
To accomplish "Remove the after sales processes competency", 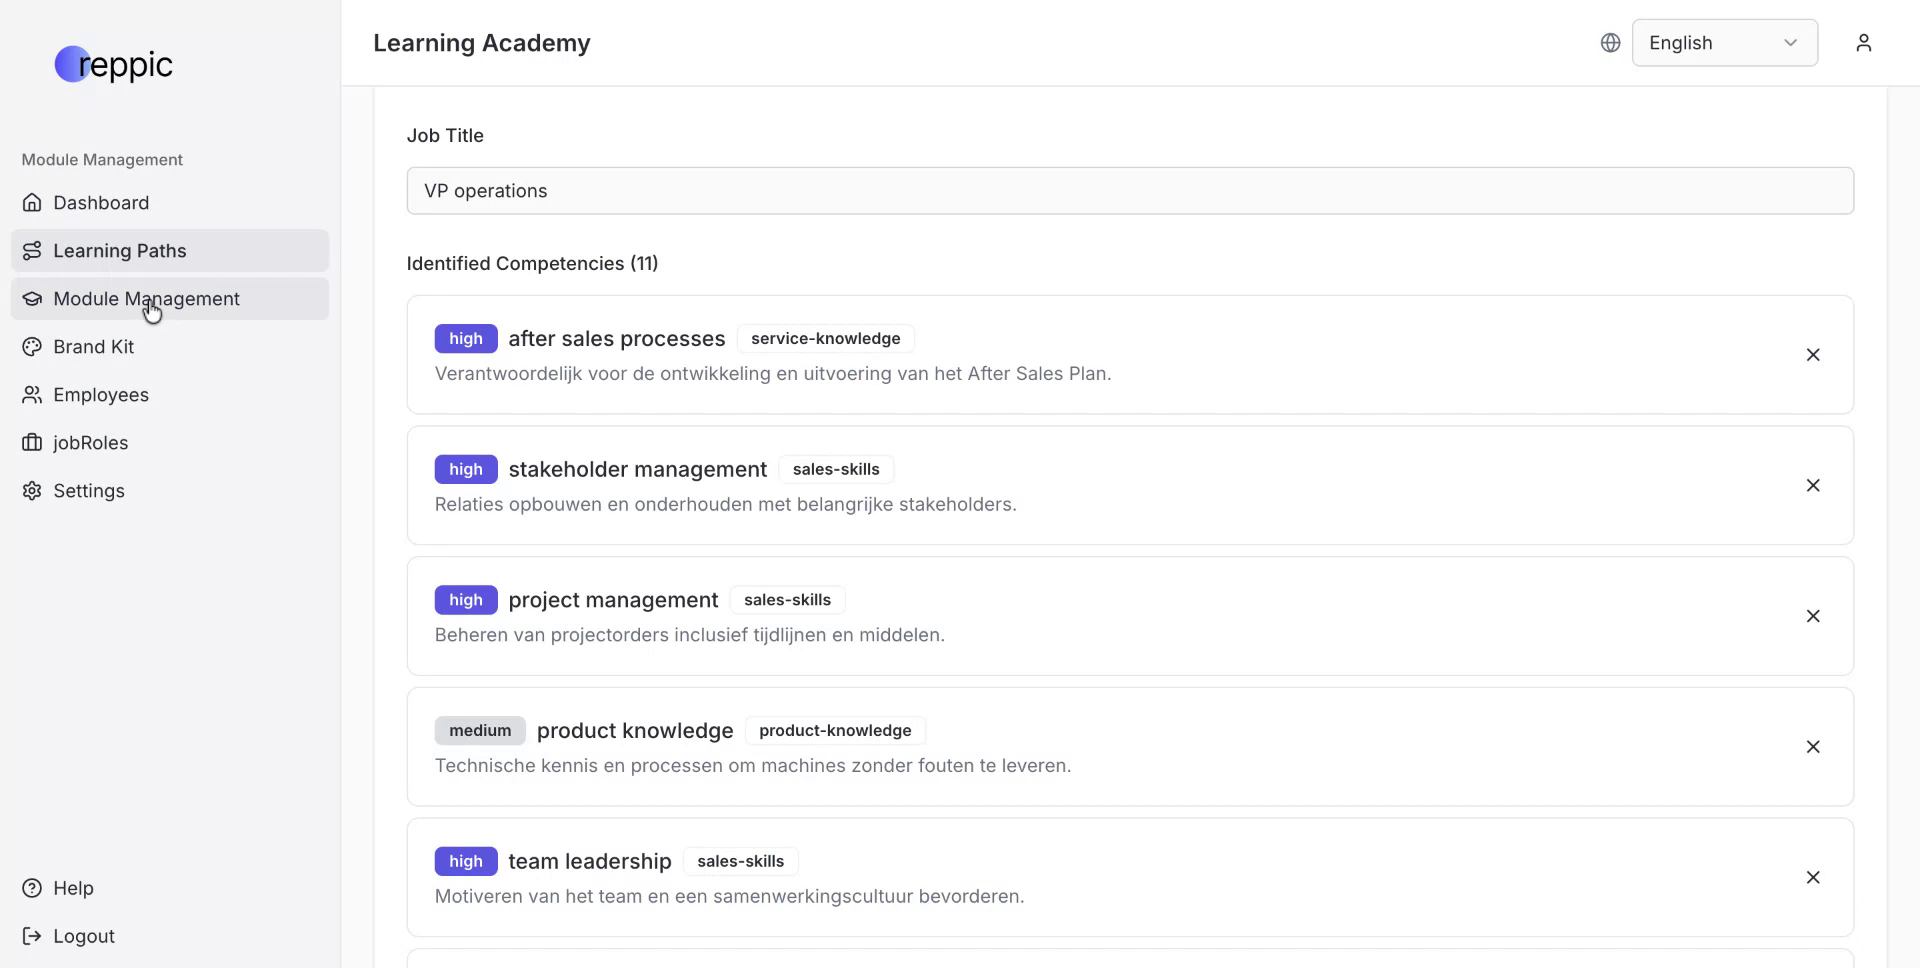I will pos(1812,355).
